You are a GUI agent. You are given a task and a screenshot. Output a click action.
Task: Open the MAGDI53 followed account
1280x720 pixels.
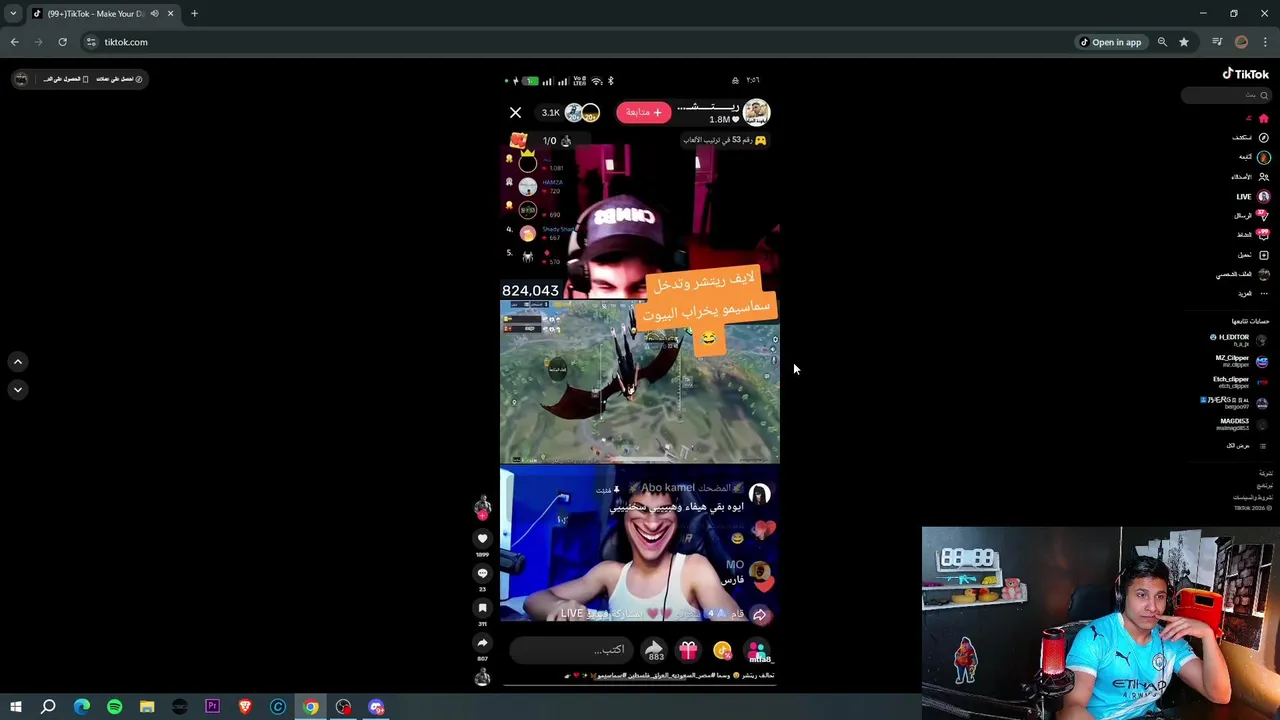click(x=1242, y=424)
